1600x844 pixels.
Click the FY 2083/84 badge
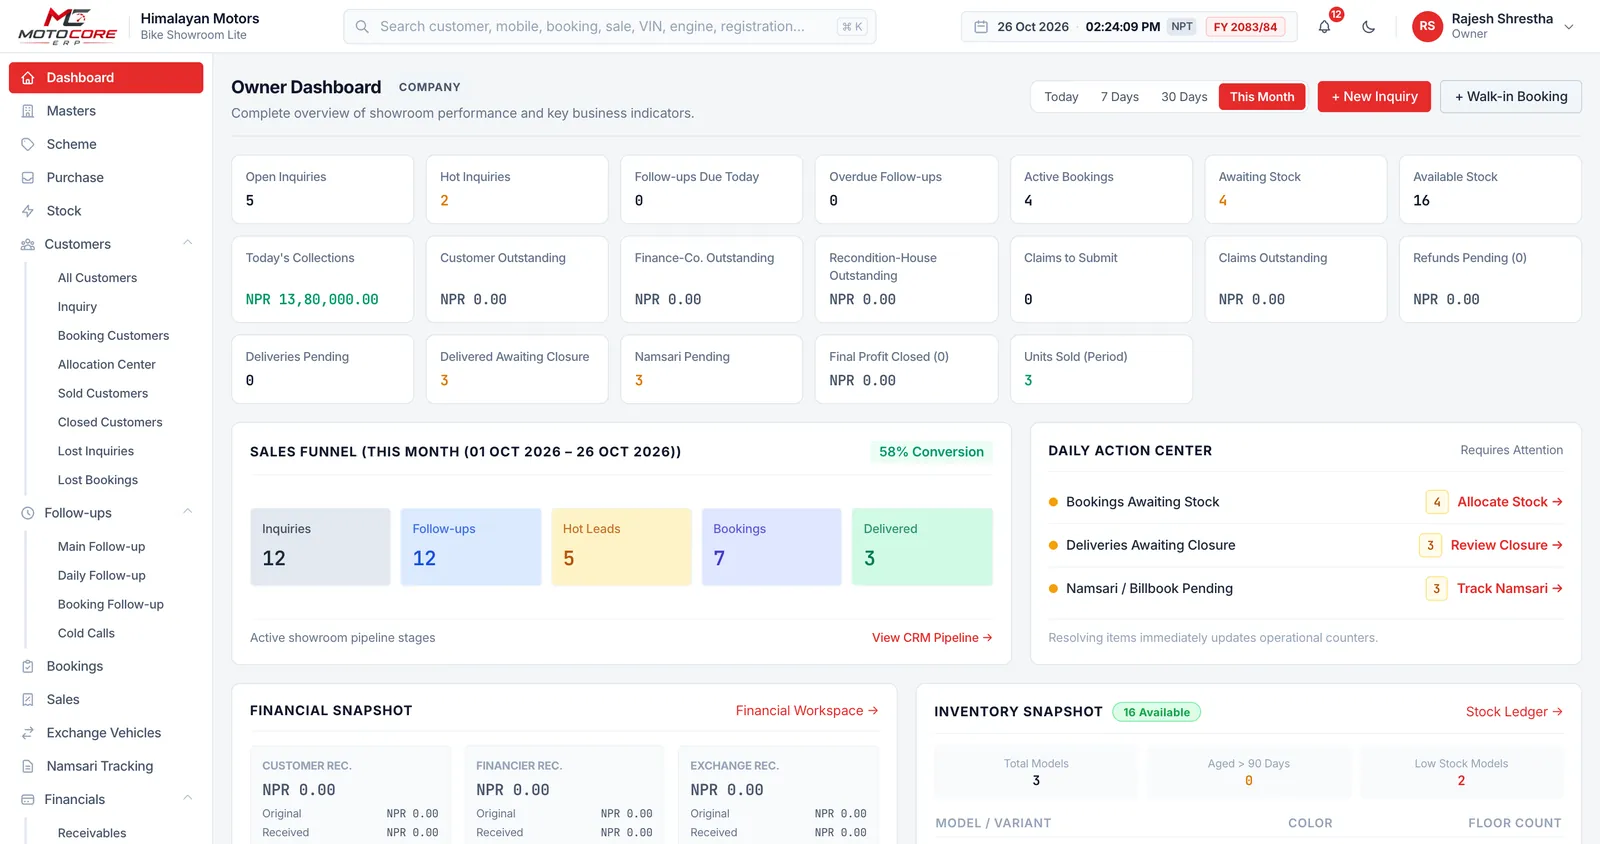point(1245,27)
